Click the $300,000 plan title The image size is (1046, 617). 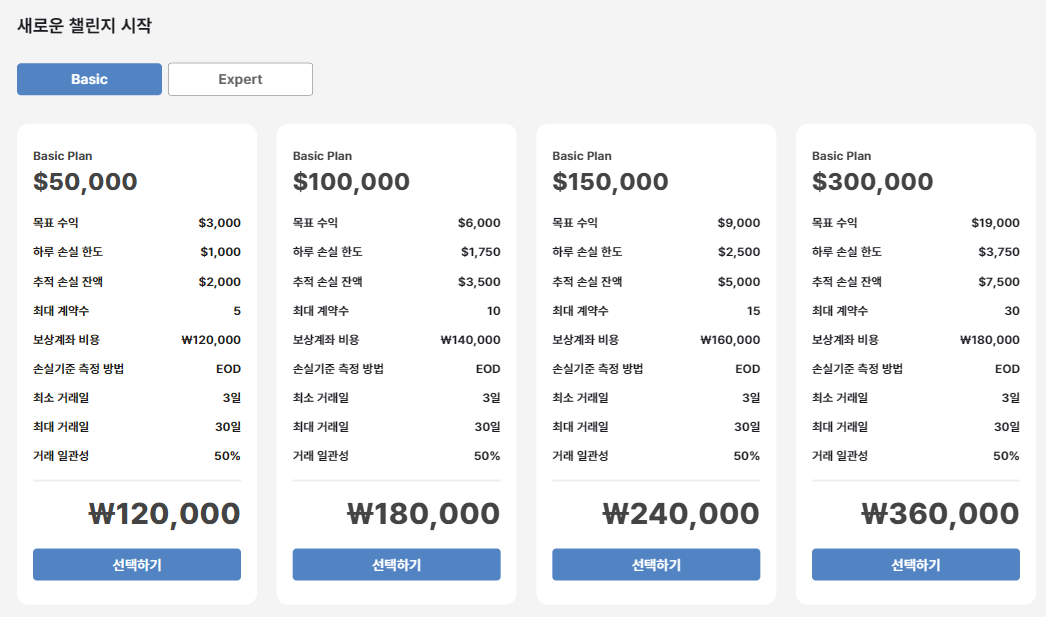point(872,182)
